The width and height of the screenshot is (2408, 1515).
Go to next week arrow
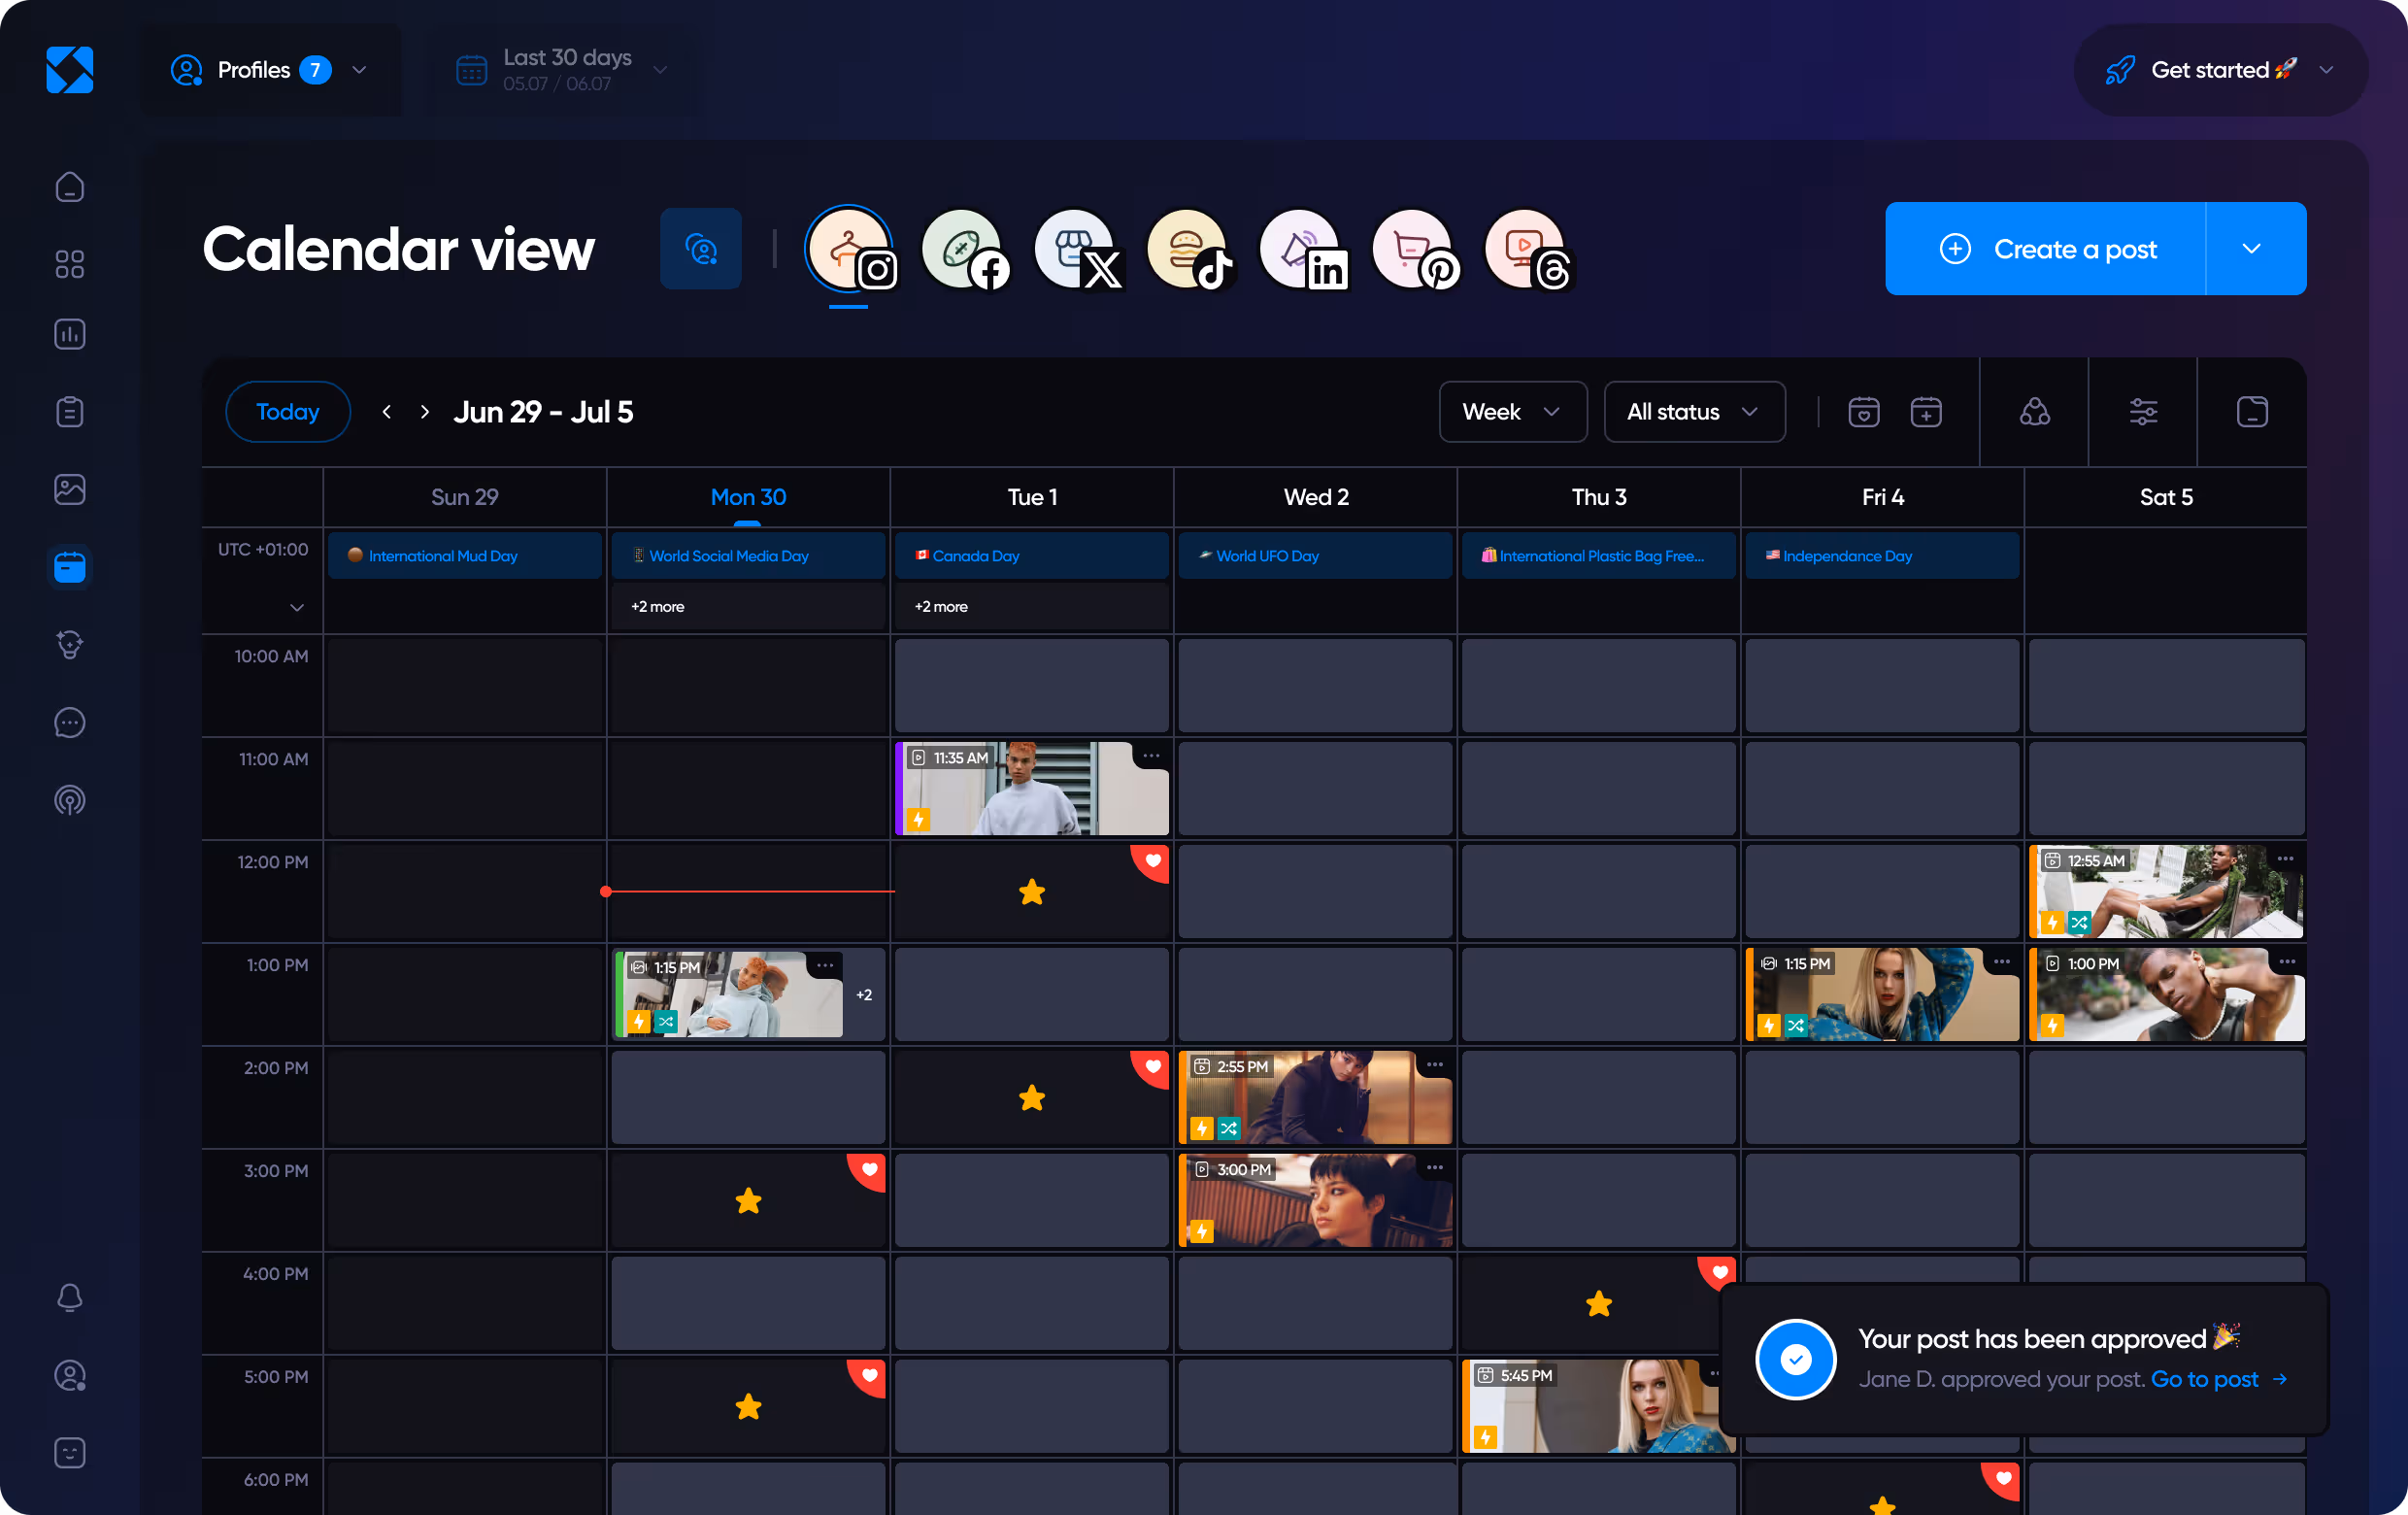(425, 412)
